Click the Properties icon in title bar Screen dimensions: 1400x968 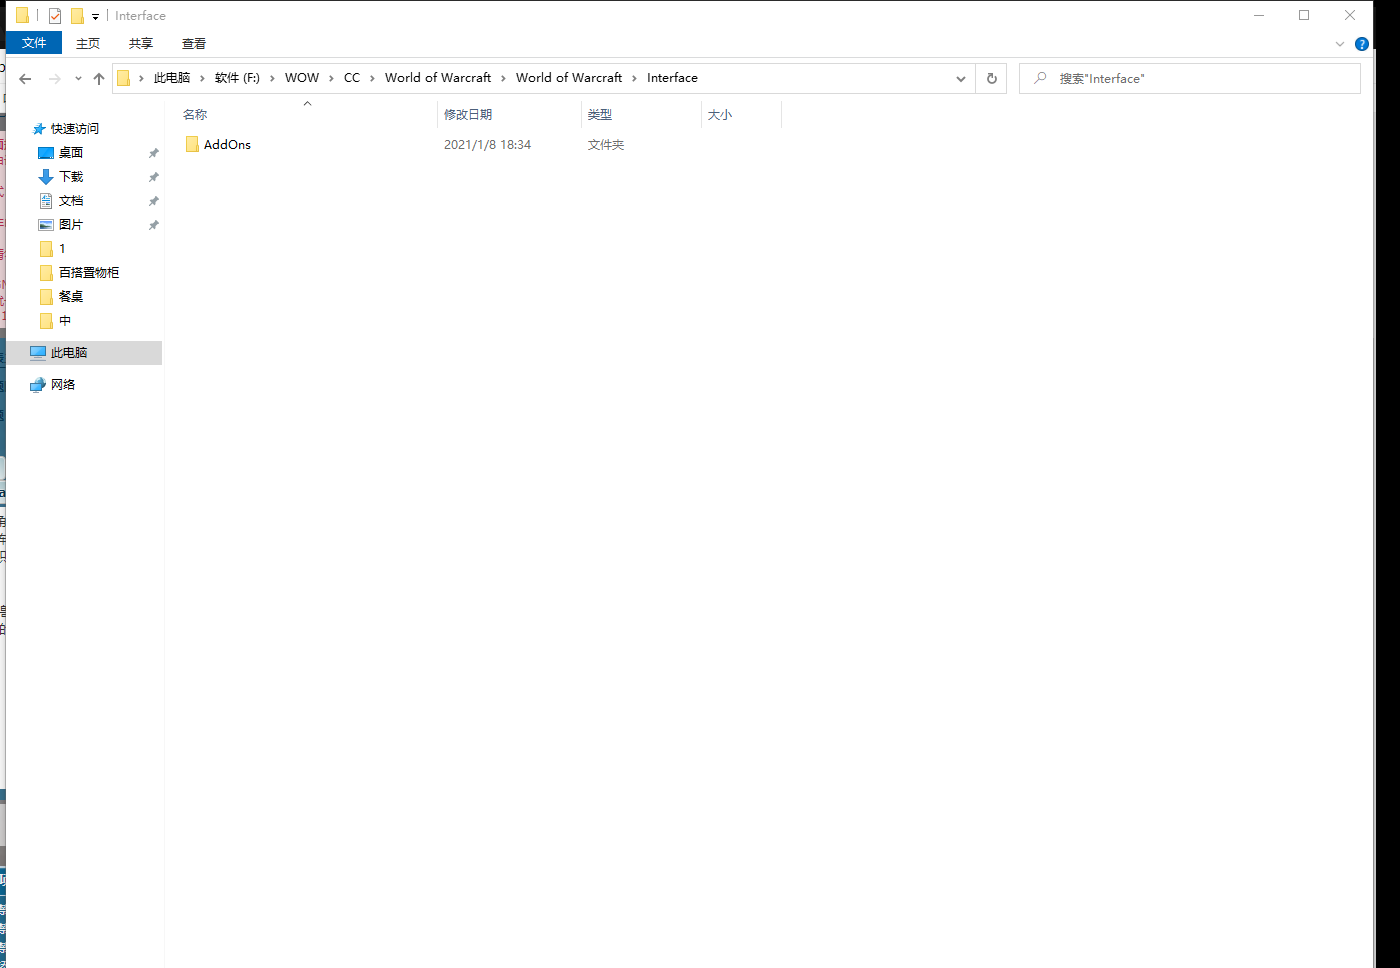point(55,16)
